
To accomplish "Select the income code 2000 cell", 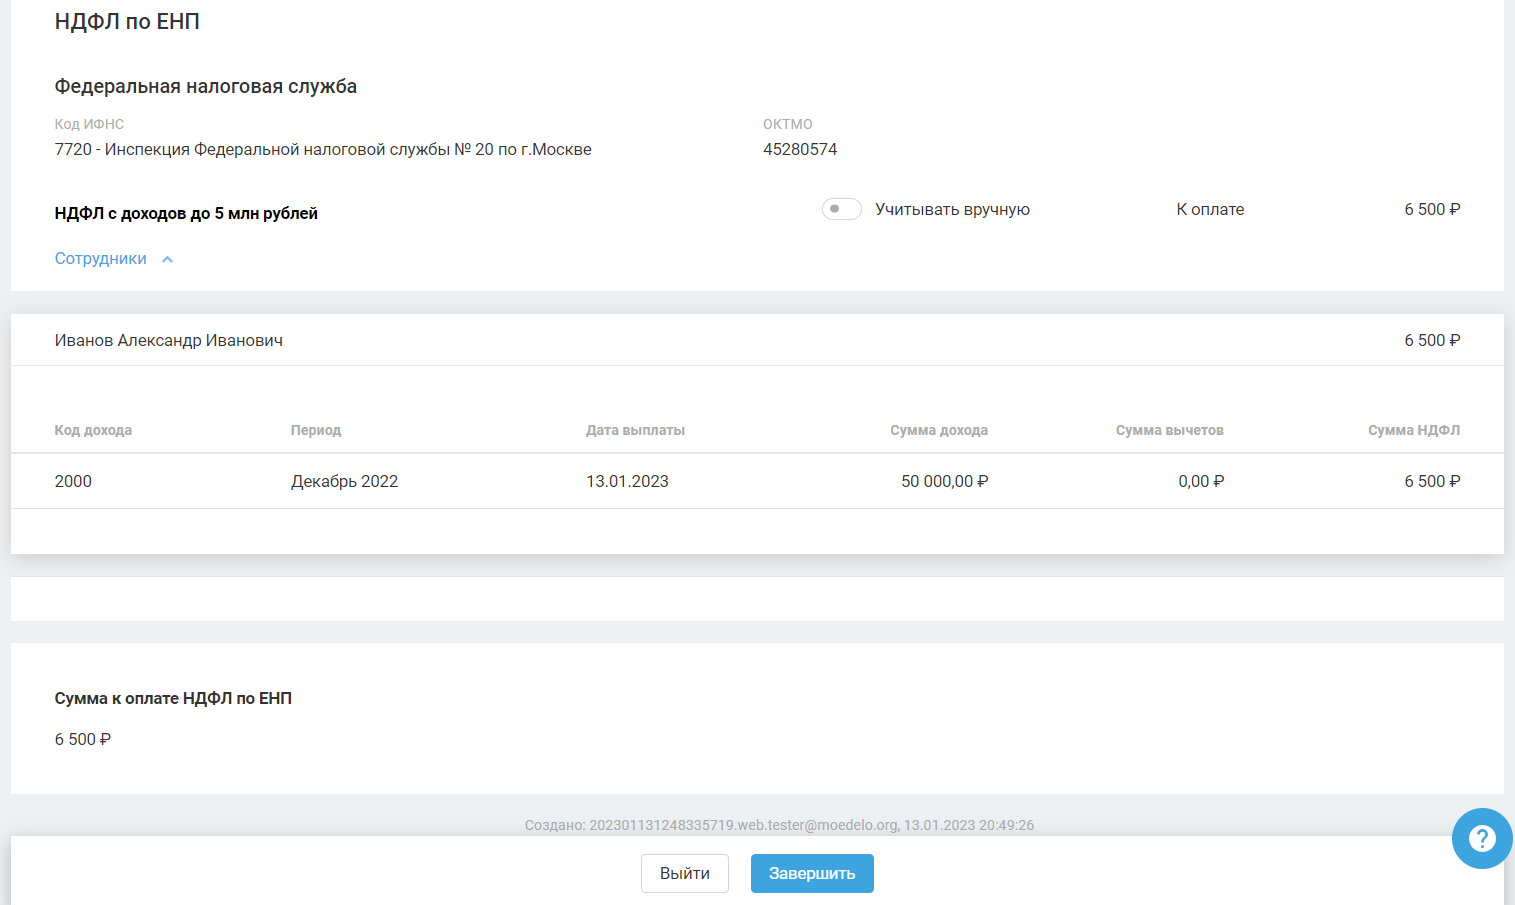I will 73,481.
